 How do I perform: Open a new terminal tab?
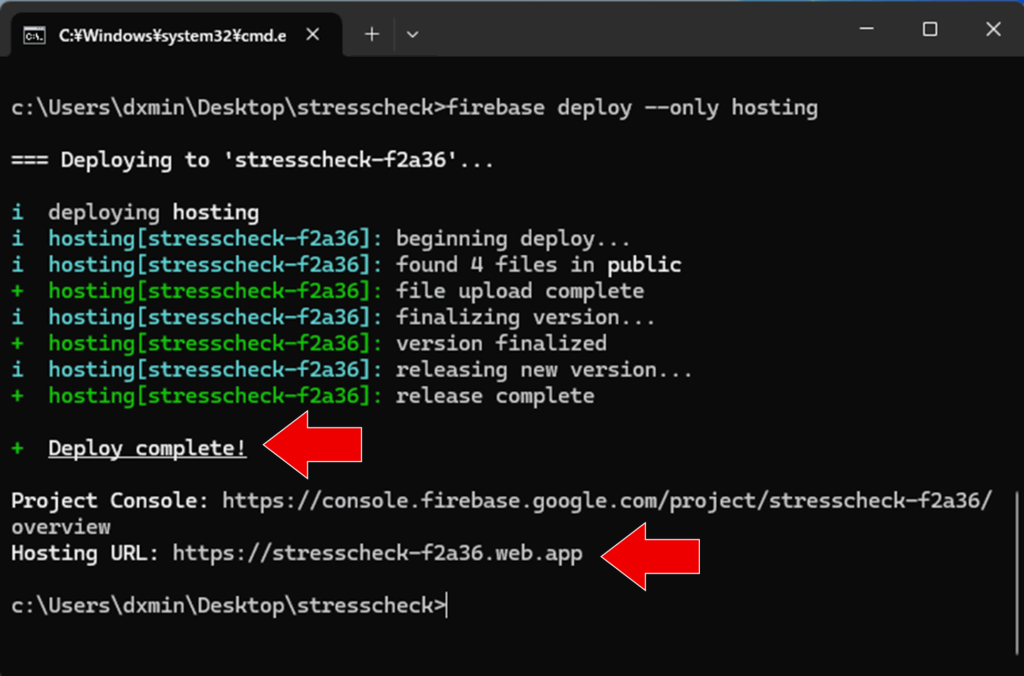click(x=372, y=35)
